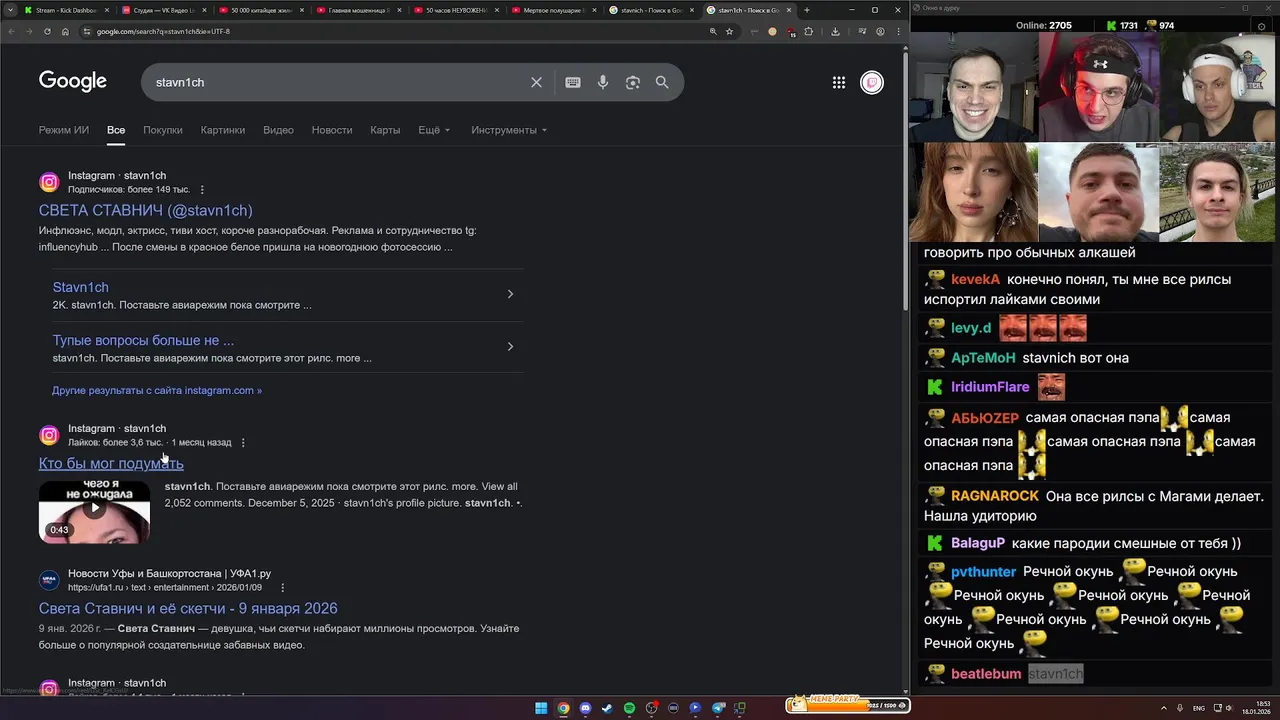Click the Instagram favicon of first result
This screenshot has width=1280, height=720.
(x=49, y=182)
